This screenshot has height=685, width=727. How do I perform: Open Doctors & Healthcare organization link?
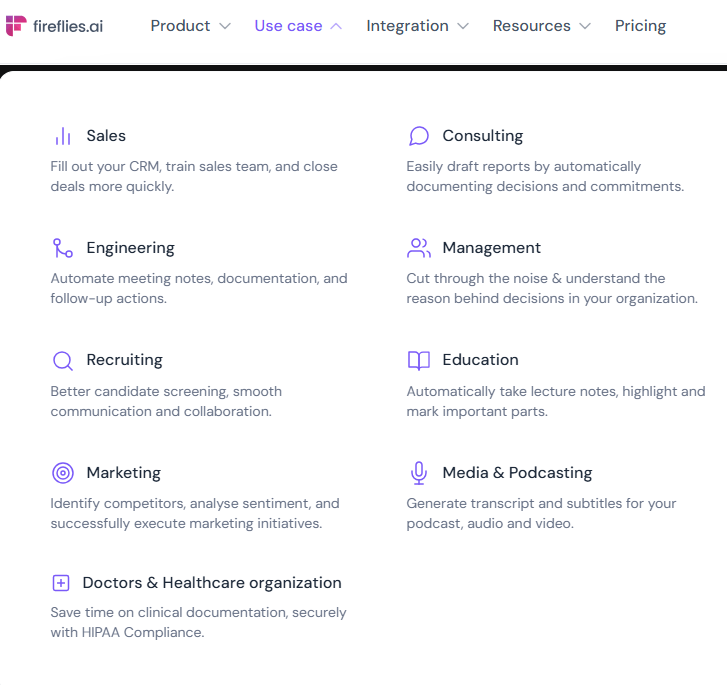(212, 583)
